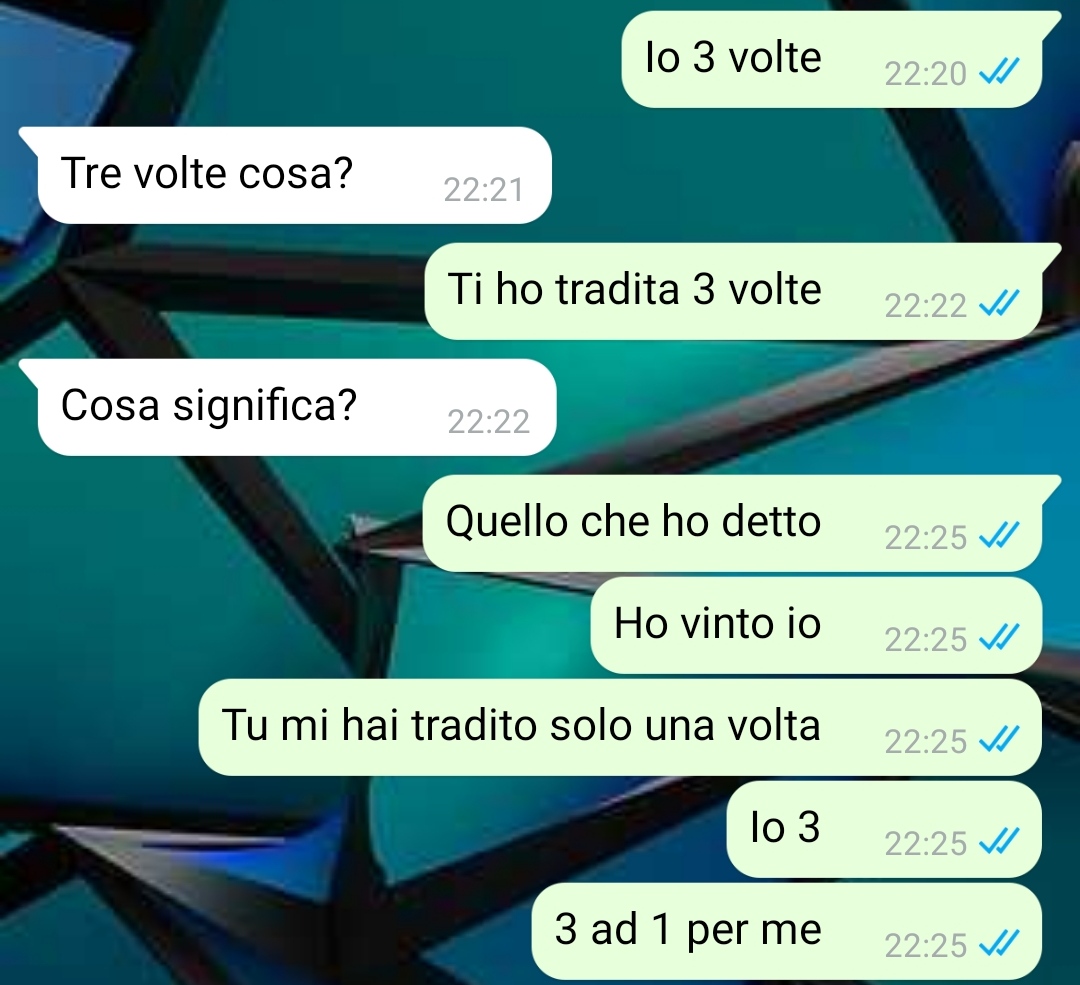Tap the short 'Io 3' message bubble

(884, 829)
